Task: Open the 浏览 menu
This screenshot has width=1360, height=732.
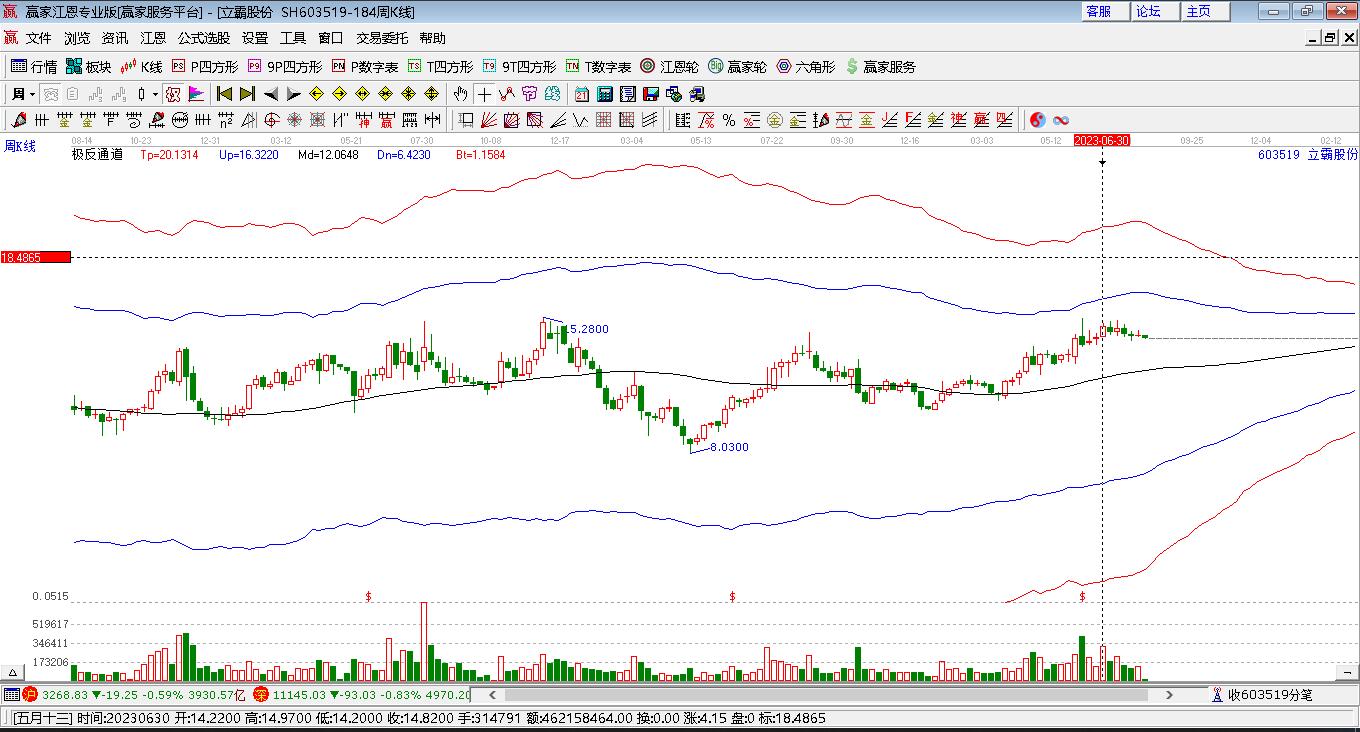Action: tap(77, 38)
